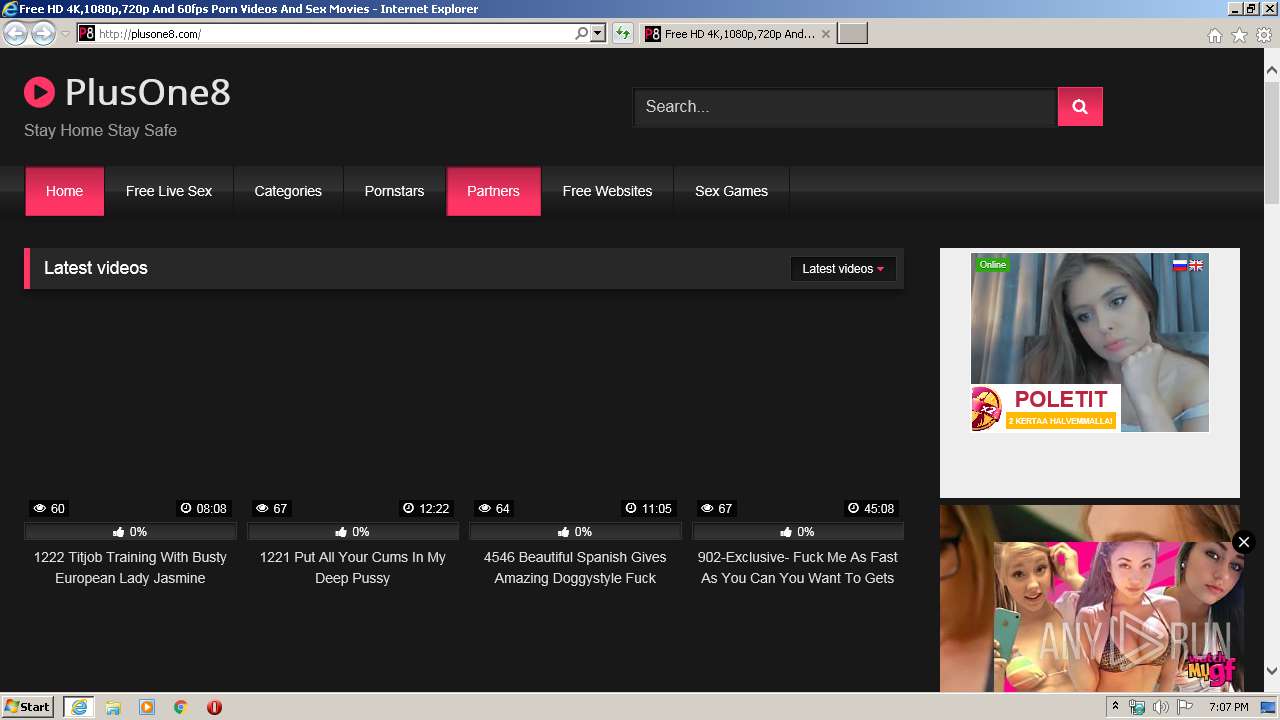Open the address bar autocomplete dropdown arrow
Viewport: 1280px width, 720px height.
pyautogui.click(x=598, y=33)
